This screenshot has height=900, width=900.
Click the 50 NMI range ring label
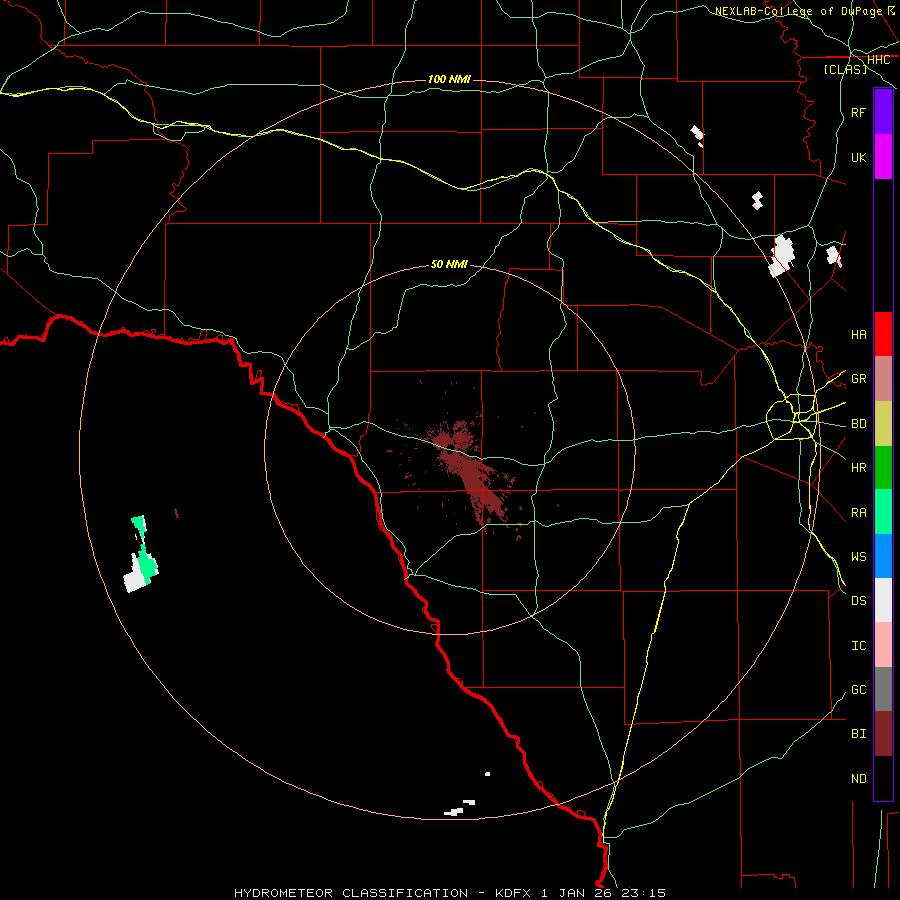(x=449, y=264)
